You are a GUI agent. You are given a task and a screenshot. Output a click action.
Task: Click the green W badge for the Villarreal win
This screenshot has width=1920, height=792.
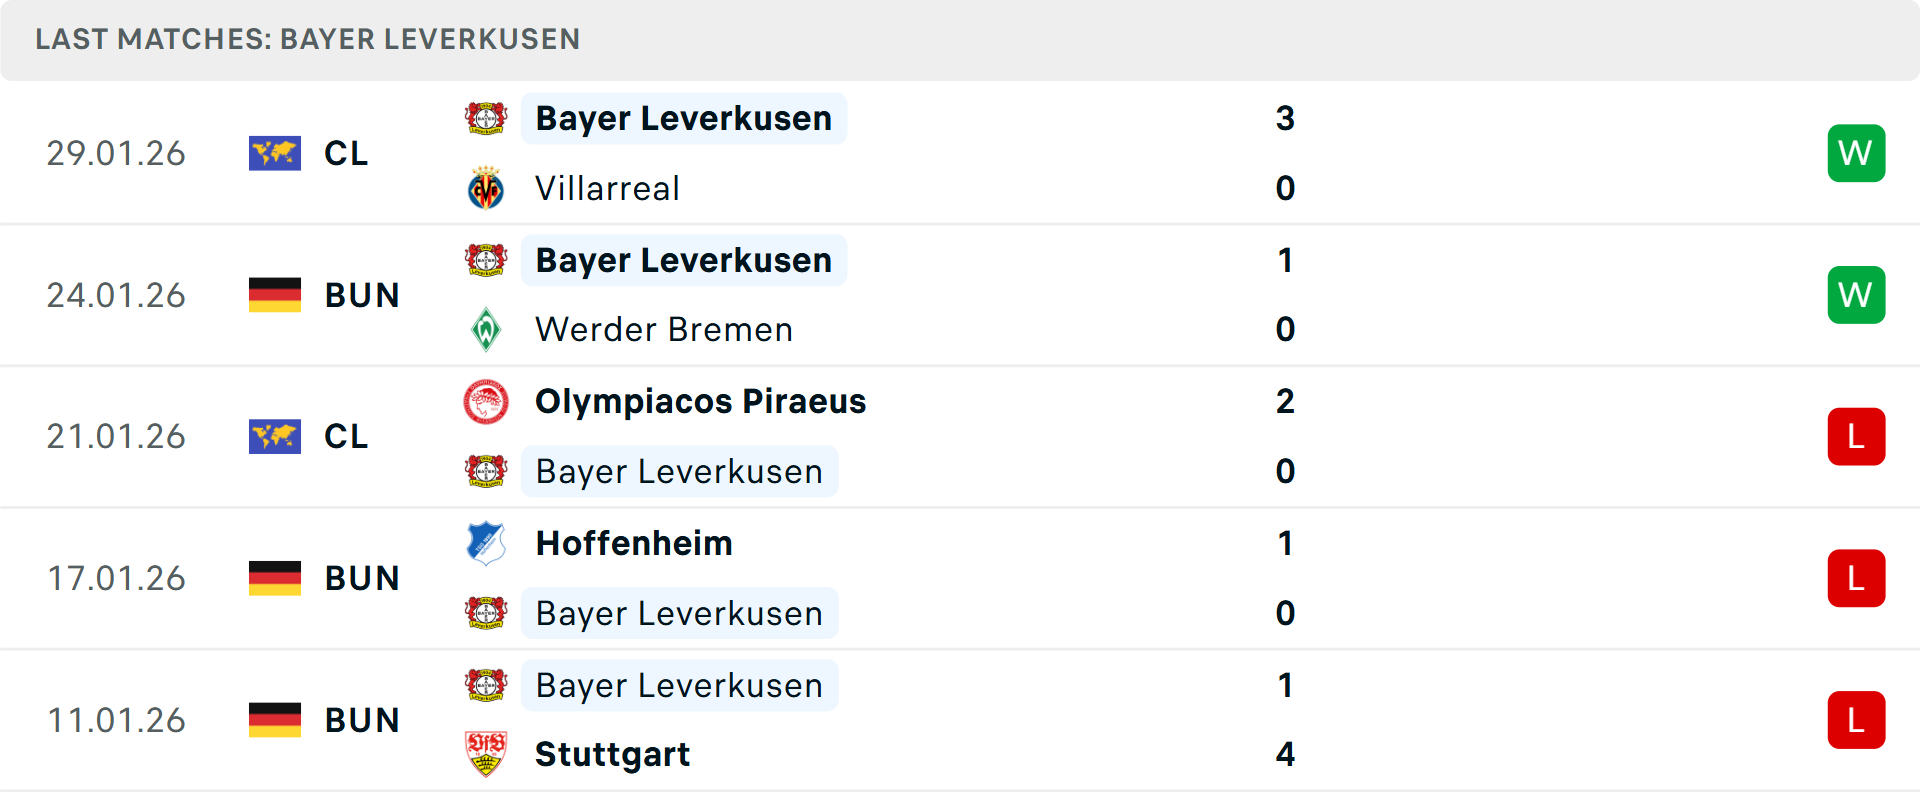(1856, 153)
